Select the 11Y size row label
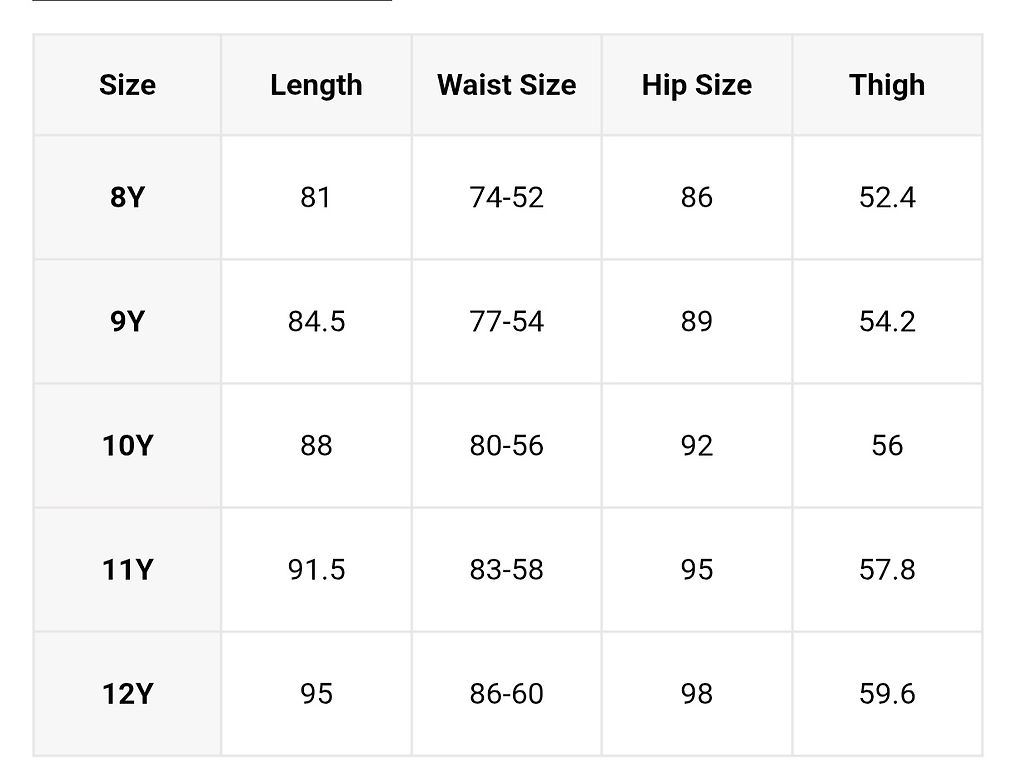 (127, 569)
